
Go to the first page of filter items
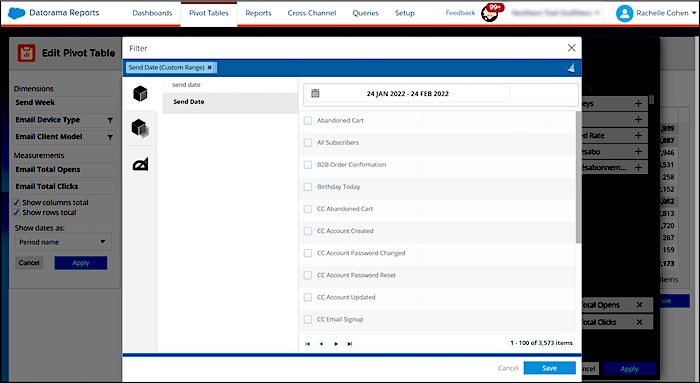point(307,344)
